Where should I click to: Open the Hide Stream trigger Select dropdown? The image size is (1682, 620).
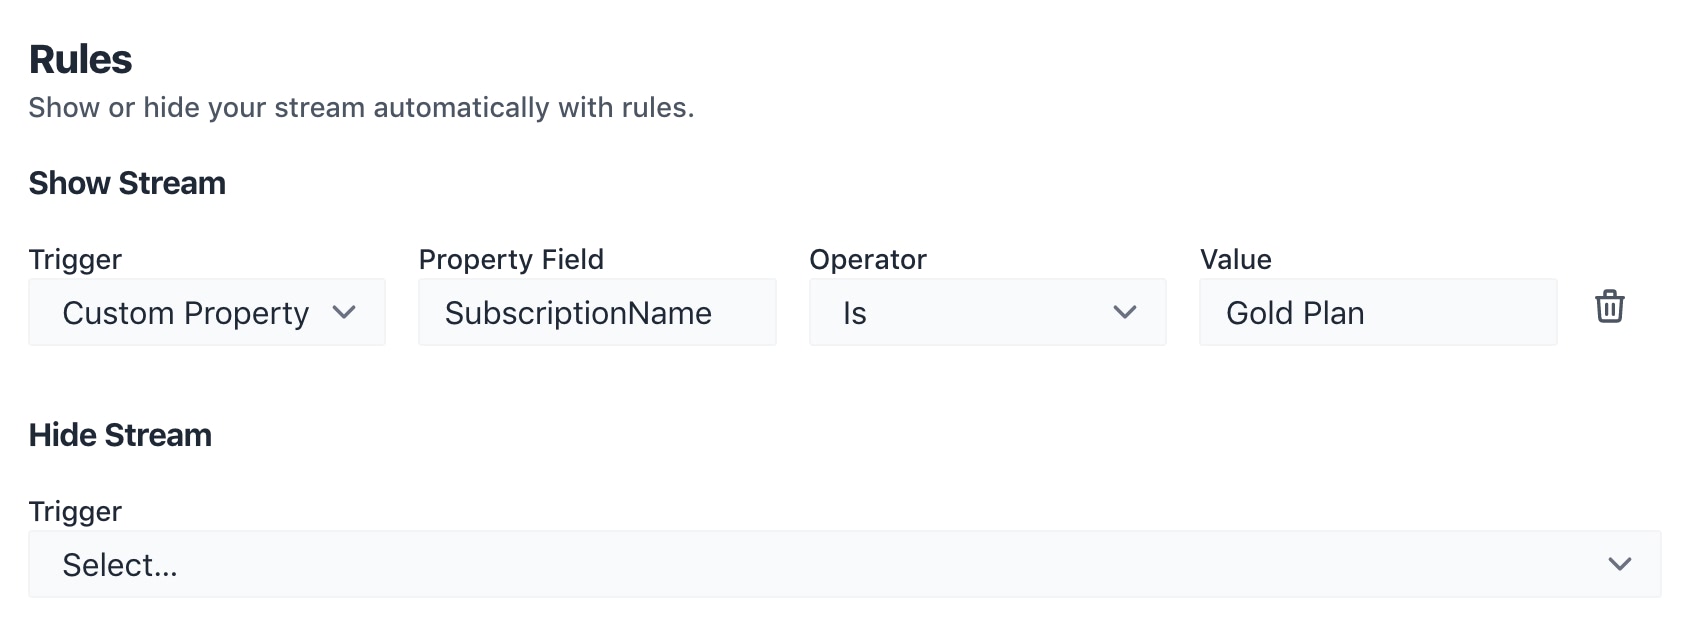click(843, 564)
